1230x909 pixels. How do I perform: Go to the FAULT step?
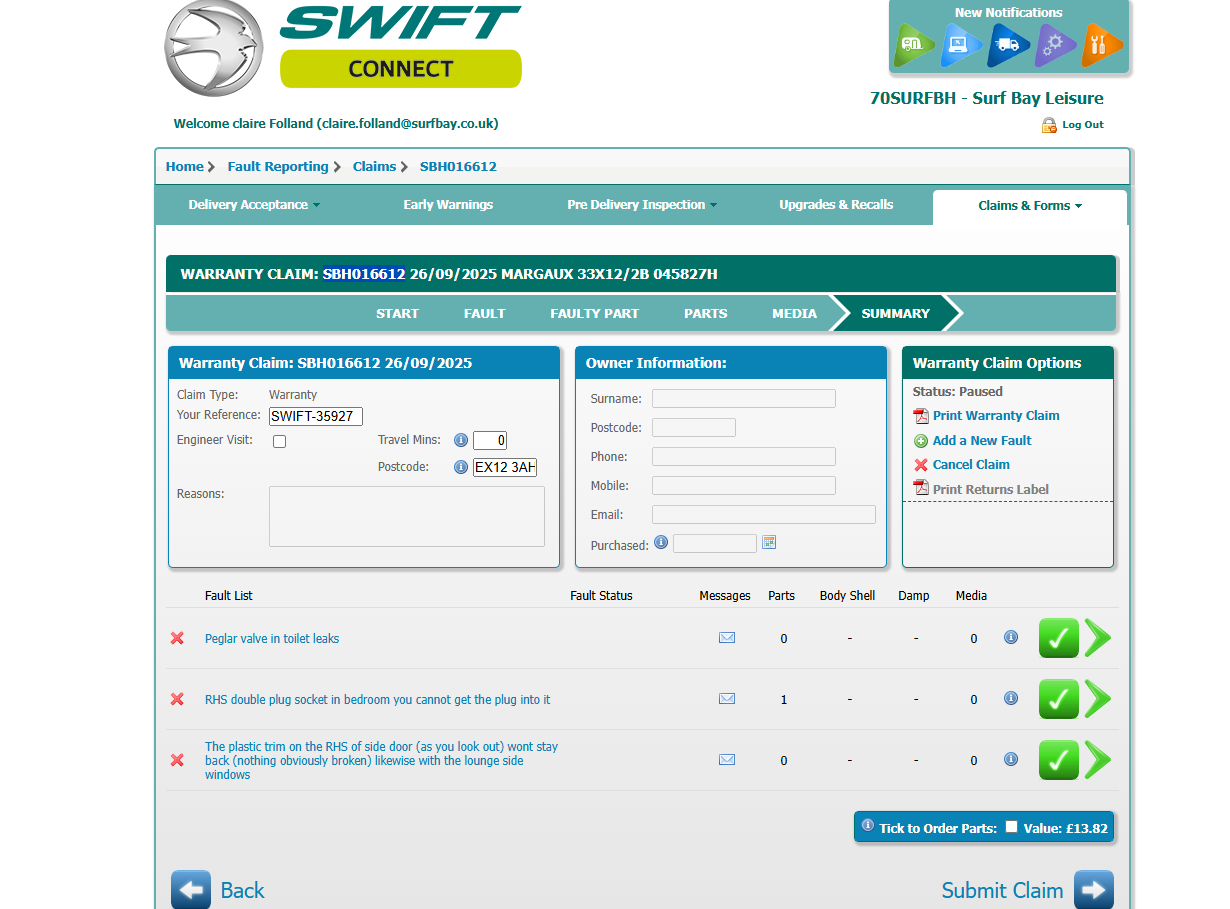485,313
